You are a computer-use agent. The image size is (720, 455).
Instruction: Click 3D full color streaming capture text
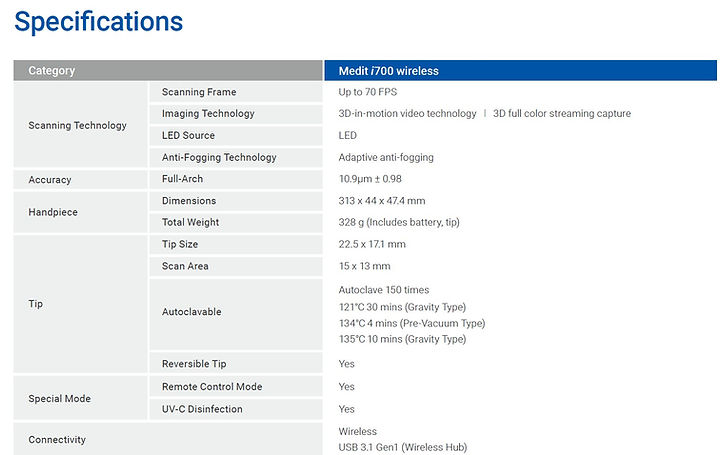[x=562, y=113]
